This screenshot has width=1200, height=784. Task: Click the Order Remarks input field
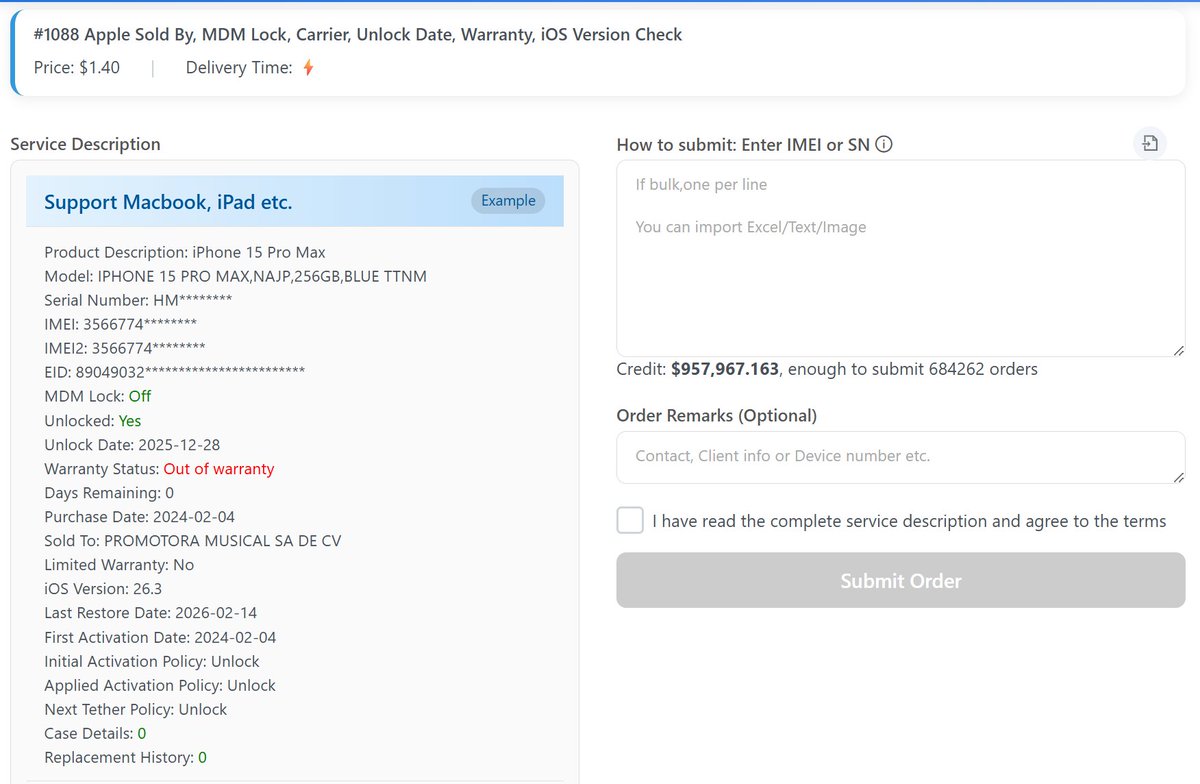point(900,456)
